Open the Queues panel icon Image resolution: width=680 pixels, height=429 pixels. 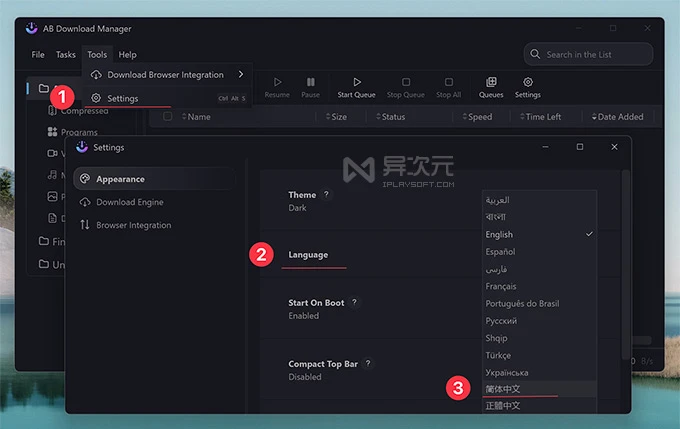491,82
